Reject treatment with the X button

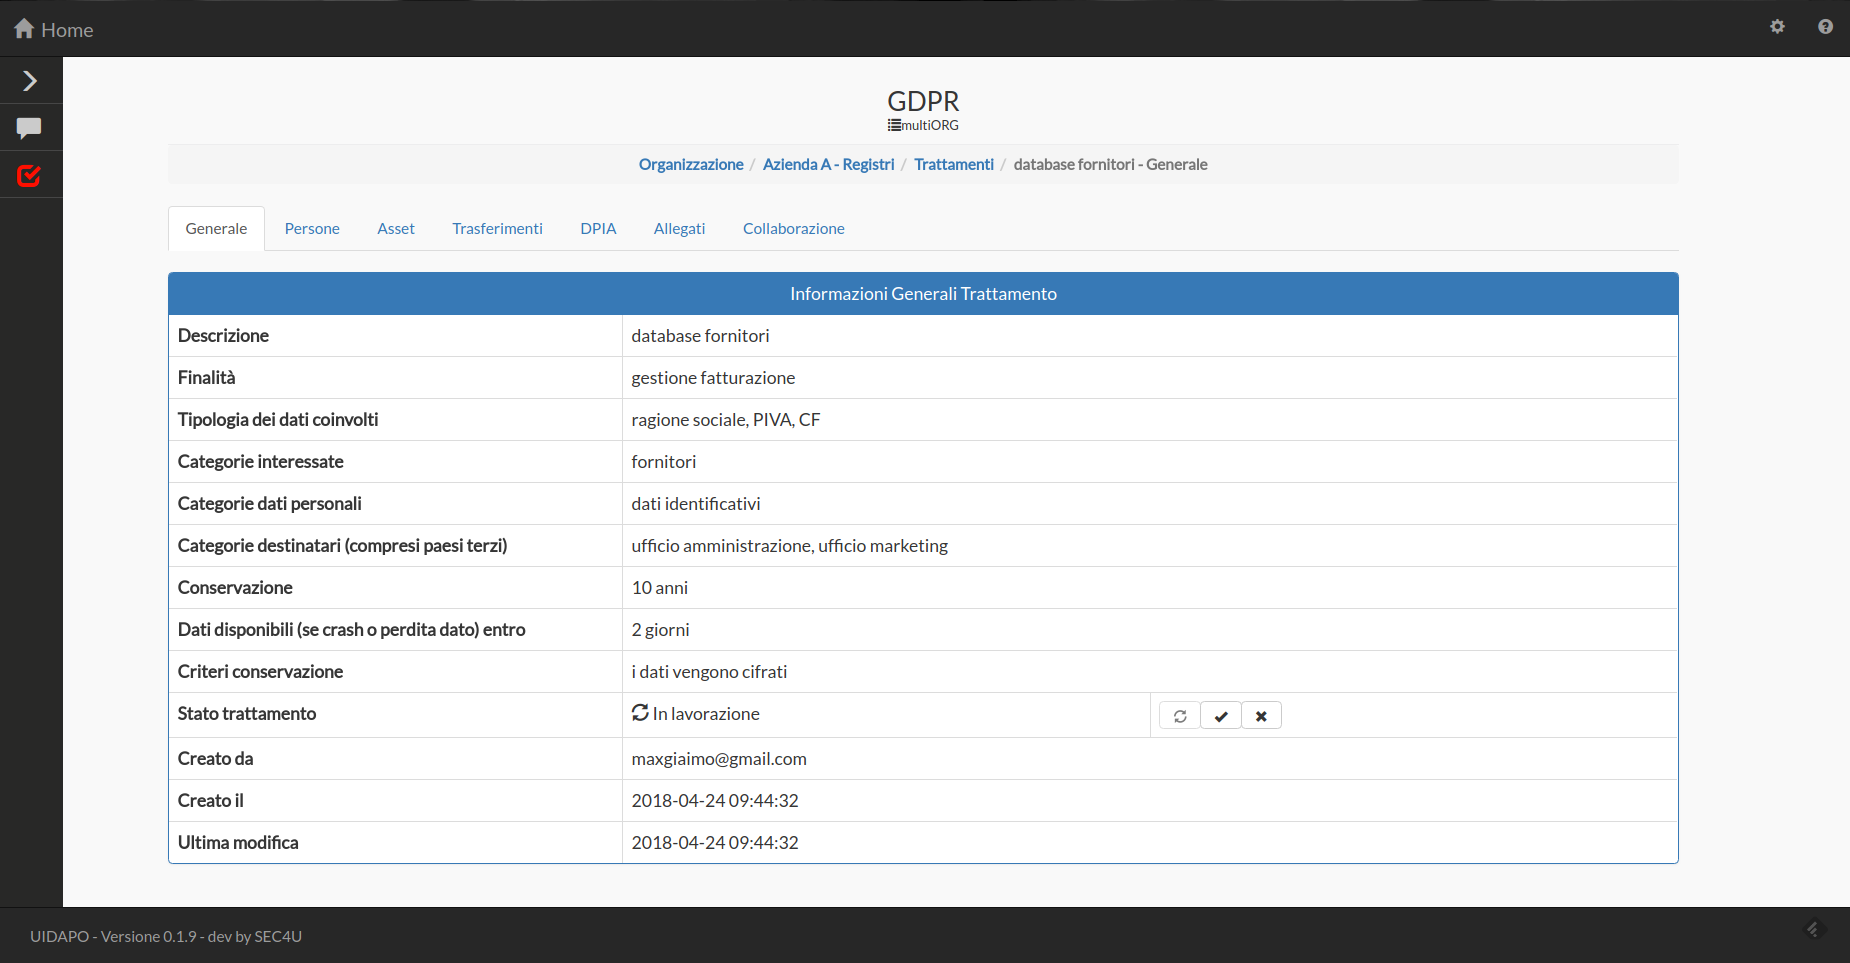point(1261,716)
